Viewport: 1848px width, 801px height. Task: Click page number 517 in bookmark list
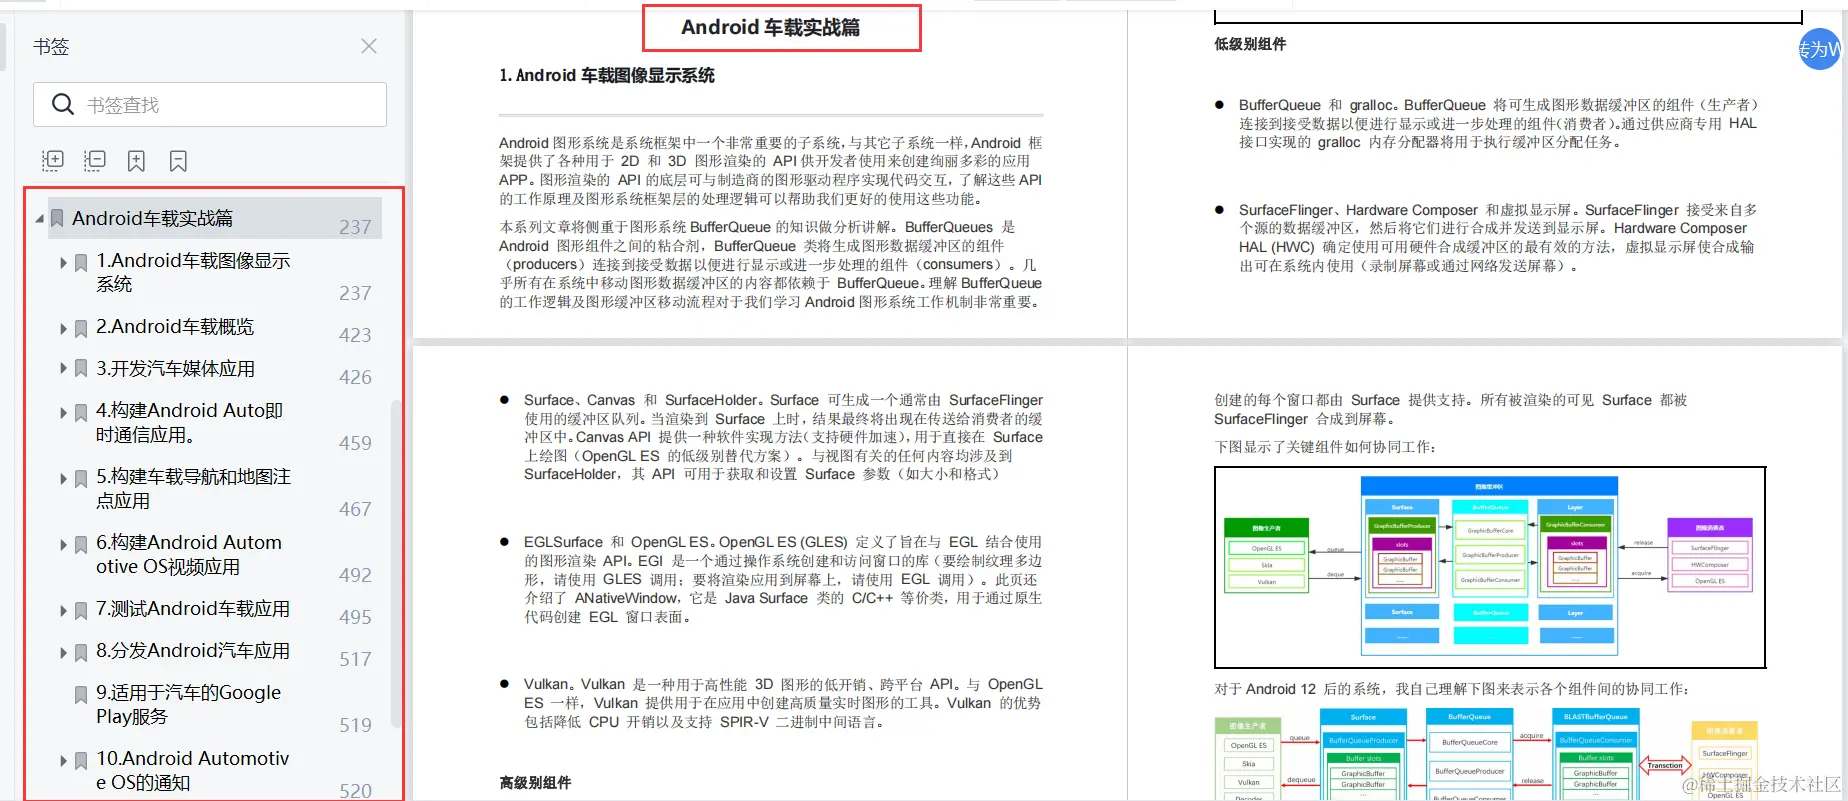(355, 659)
